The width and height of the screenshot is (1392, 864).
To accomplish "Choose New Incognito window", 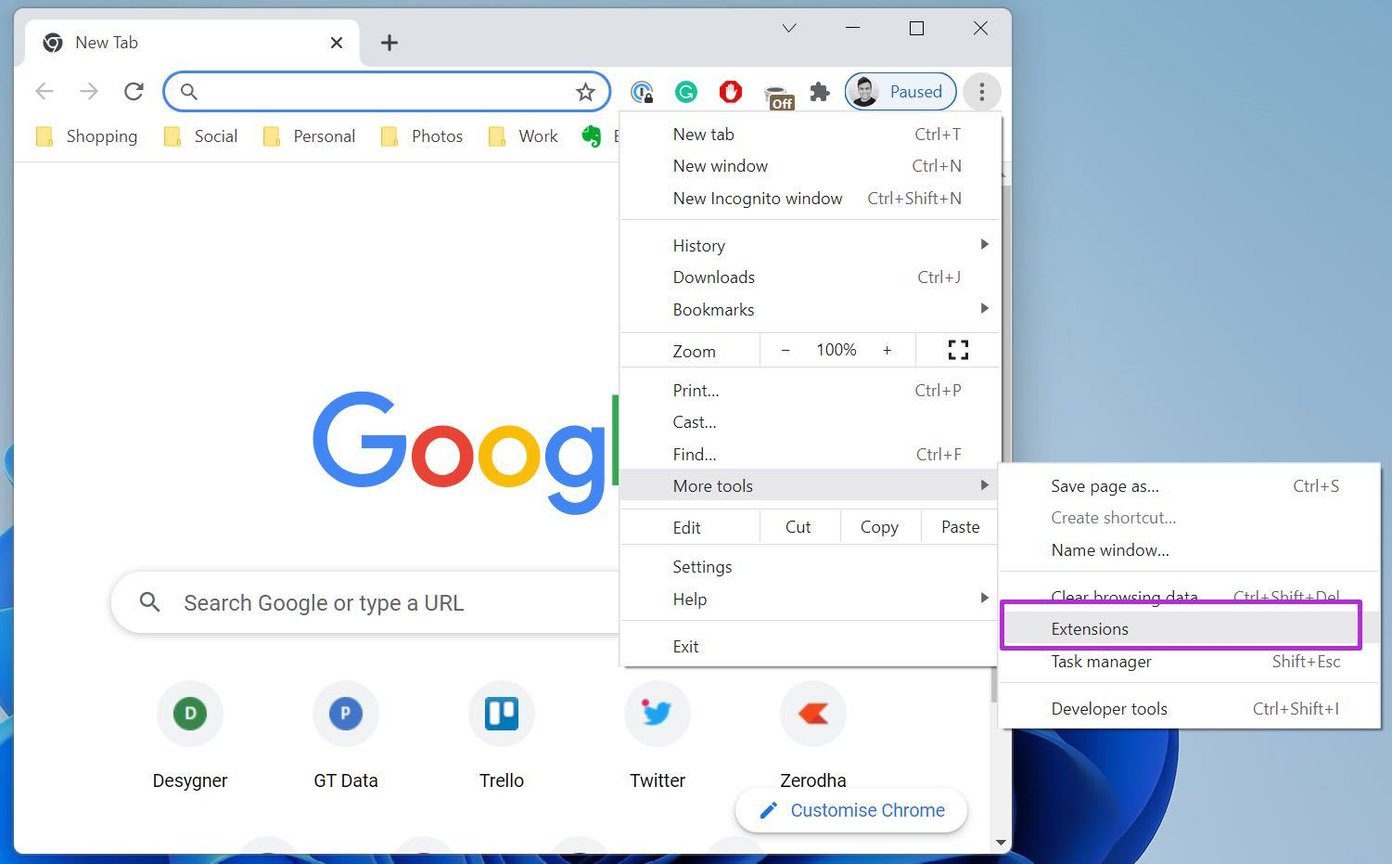I will click(x=809, y=198).
